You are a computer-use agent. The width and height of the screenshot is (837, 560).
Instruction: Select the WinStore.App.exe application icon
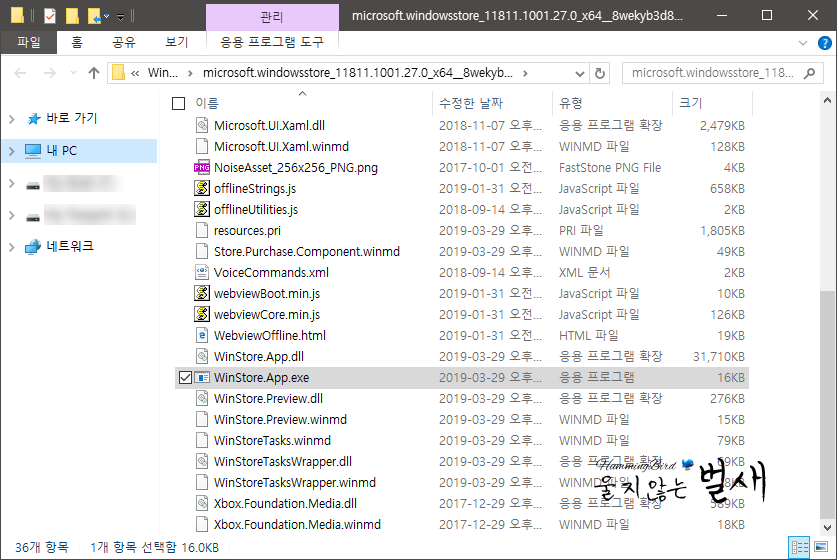(x=202, y=378)
